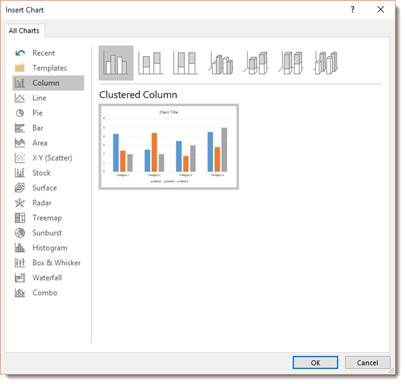Pick the 3-D 100% Stacked Column icon
This screenshot has width=405, height=384.
click(291, 63)
